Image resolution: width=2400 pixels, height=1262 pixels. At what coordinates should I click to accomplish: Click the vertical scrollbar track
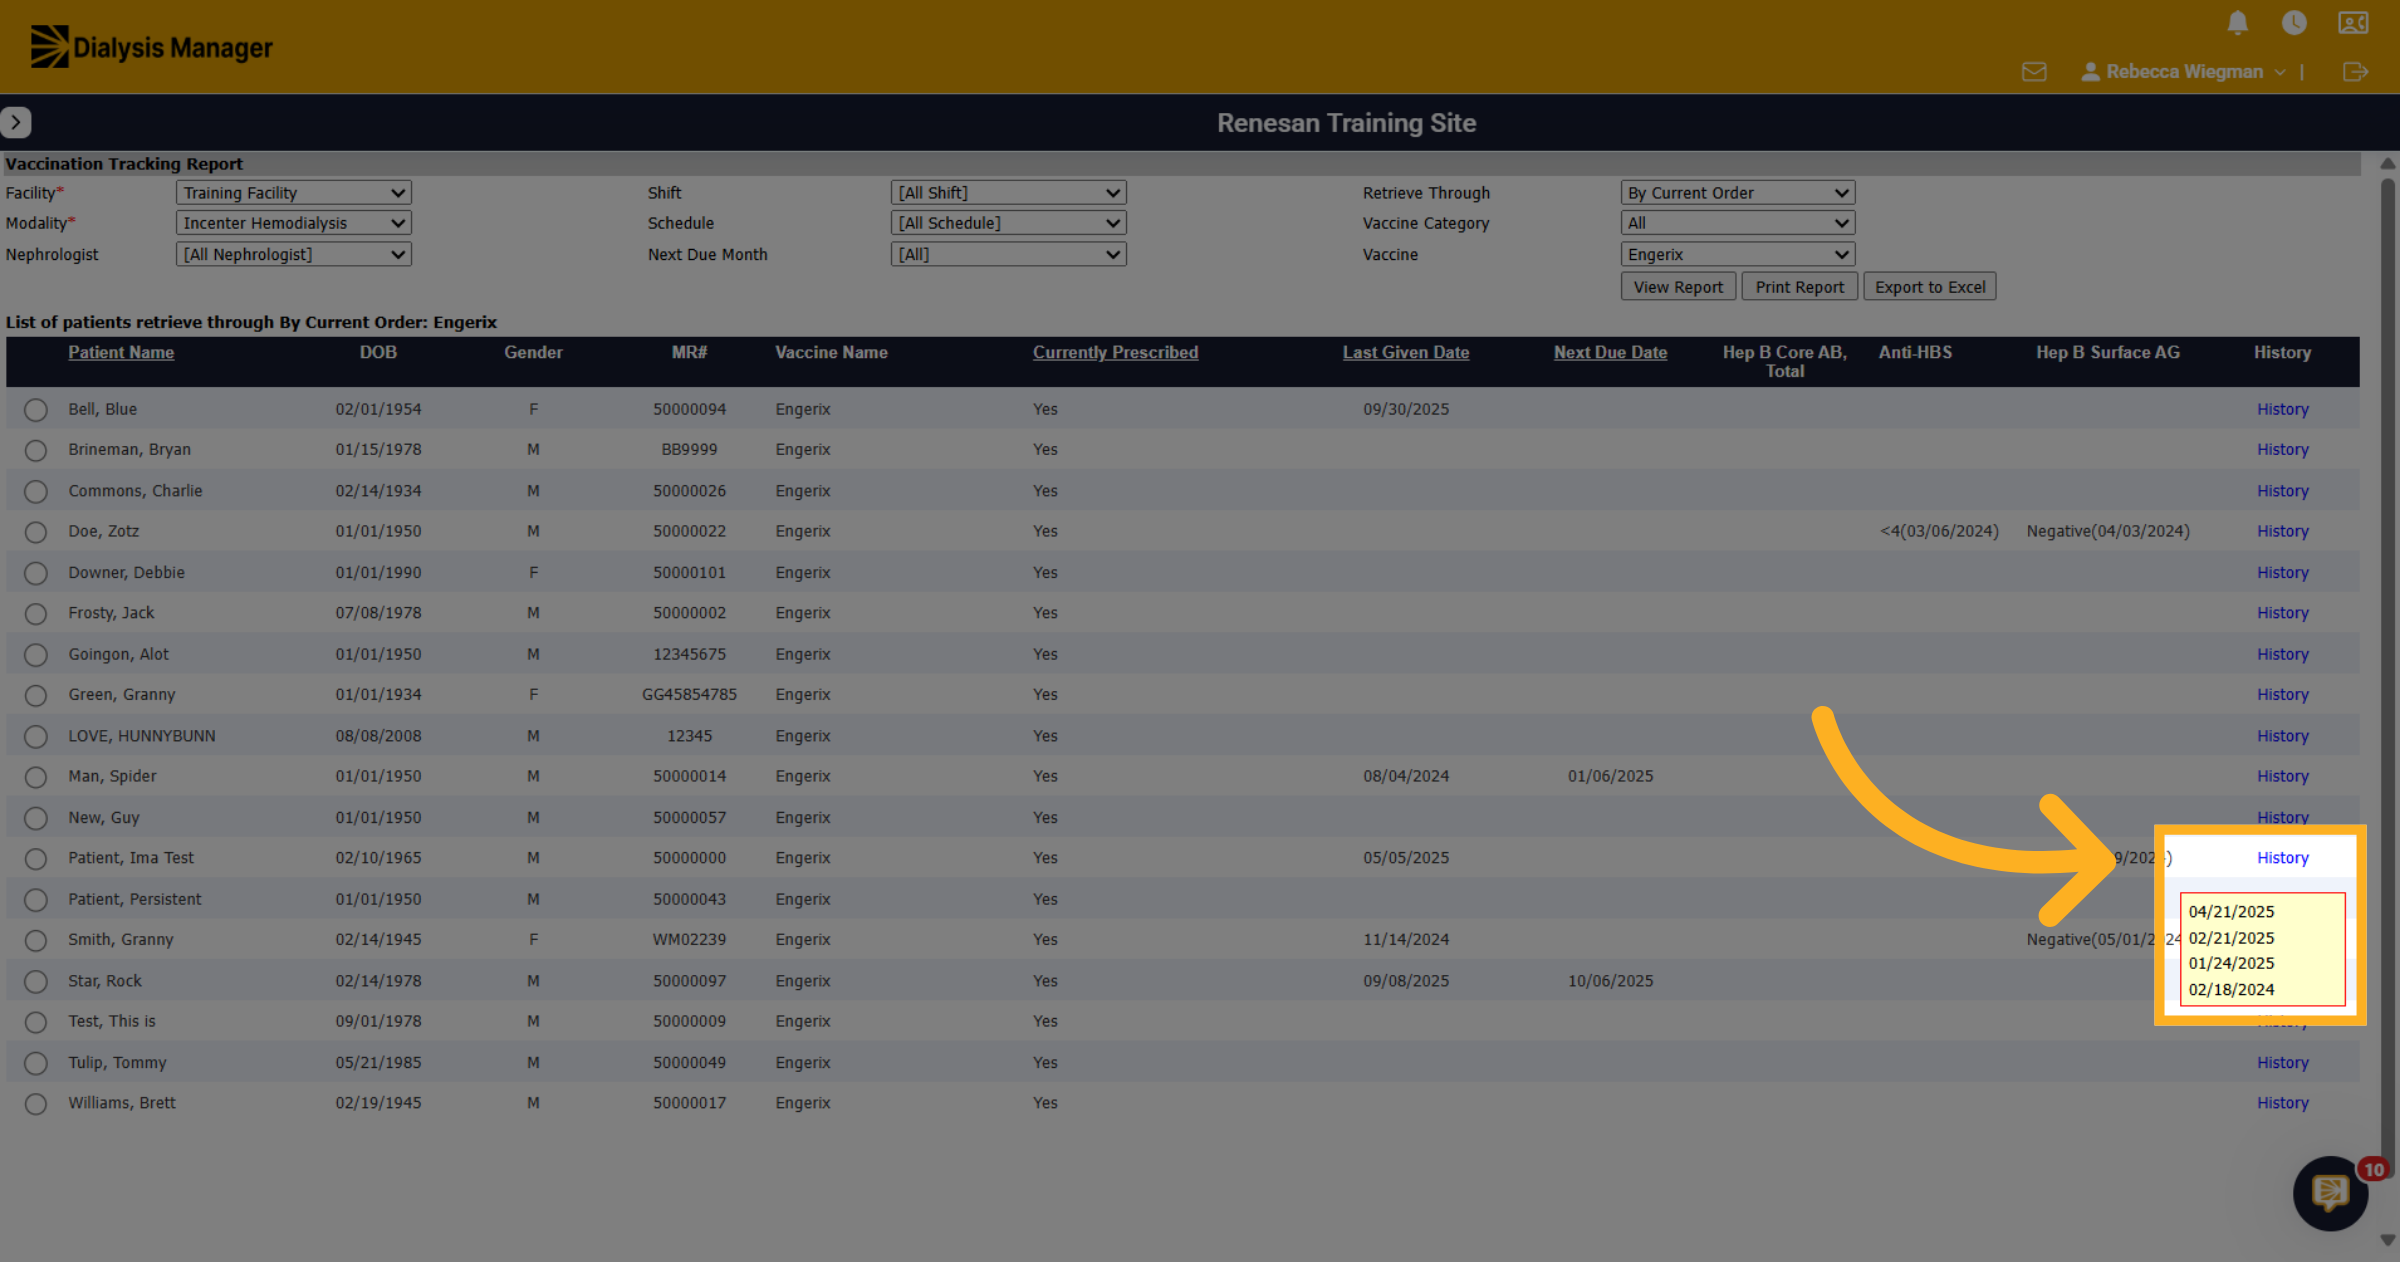(x=2388, y=700)
